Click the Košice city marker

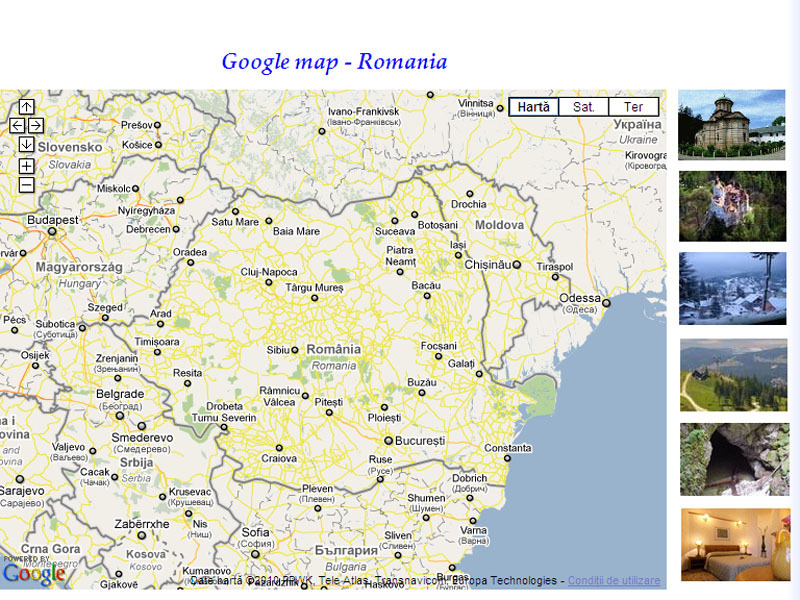(158, 145)
